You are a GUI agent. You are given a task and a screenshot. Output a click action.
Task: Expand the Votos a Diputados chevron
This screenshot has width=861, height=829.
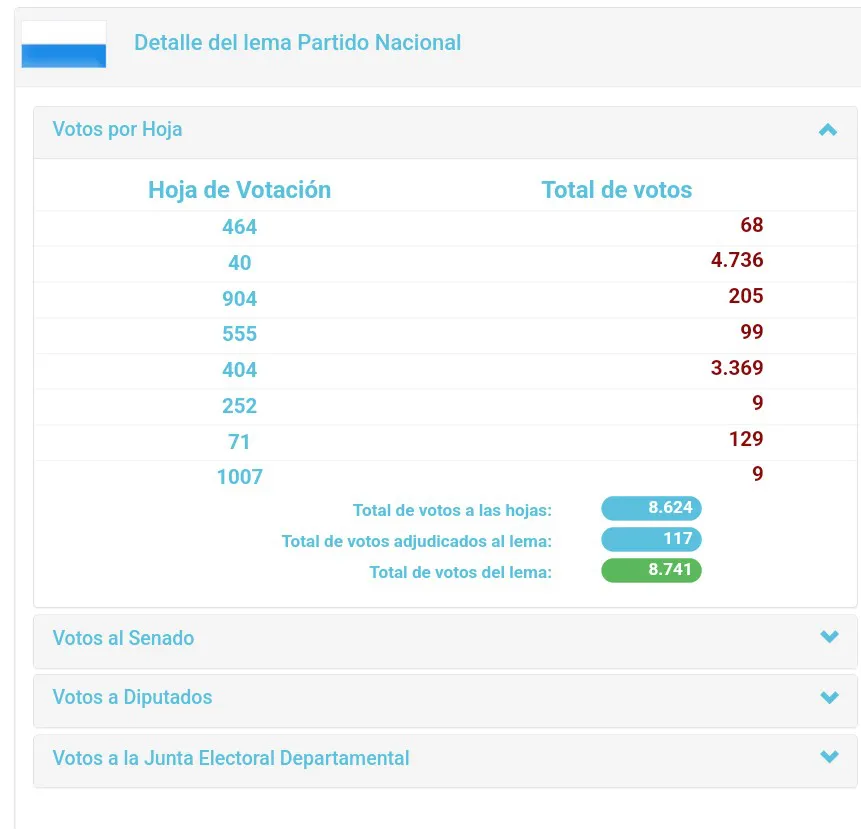(828, 697)
